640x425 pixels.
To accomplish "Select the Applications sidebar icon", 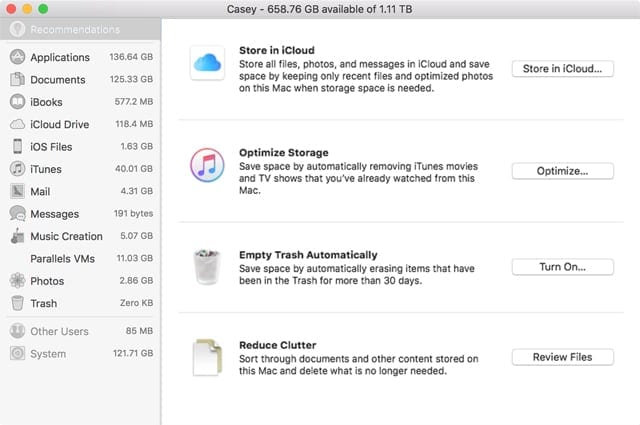I will 17,57.
